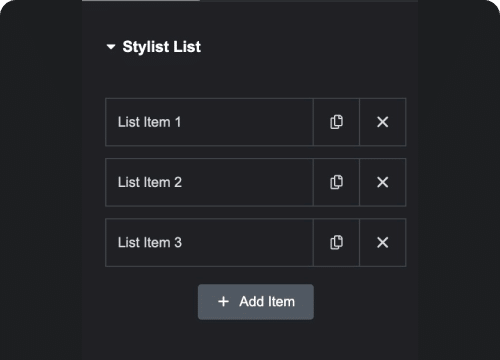The image size is (500, 360).
Task: Click empty panel area beneath Add Item button
Action: pos(250,342)
